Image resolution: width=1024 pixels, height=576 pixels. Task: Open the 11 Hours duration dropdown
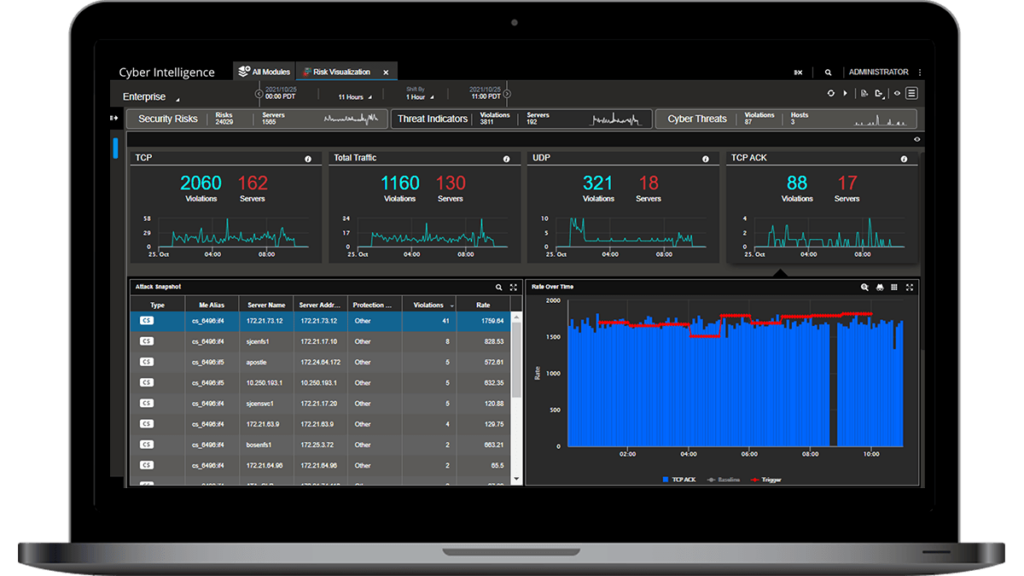355,97
